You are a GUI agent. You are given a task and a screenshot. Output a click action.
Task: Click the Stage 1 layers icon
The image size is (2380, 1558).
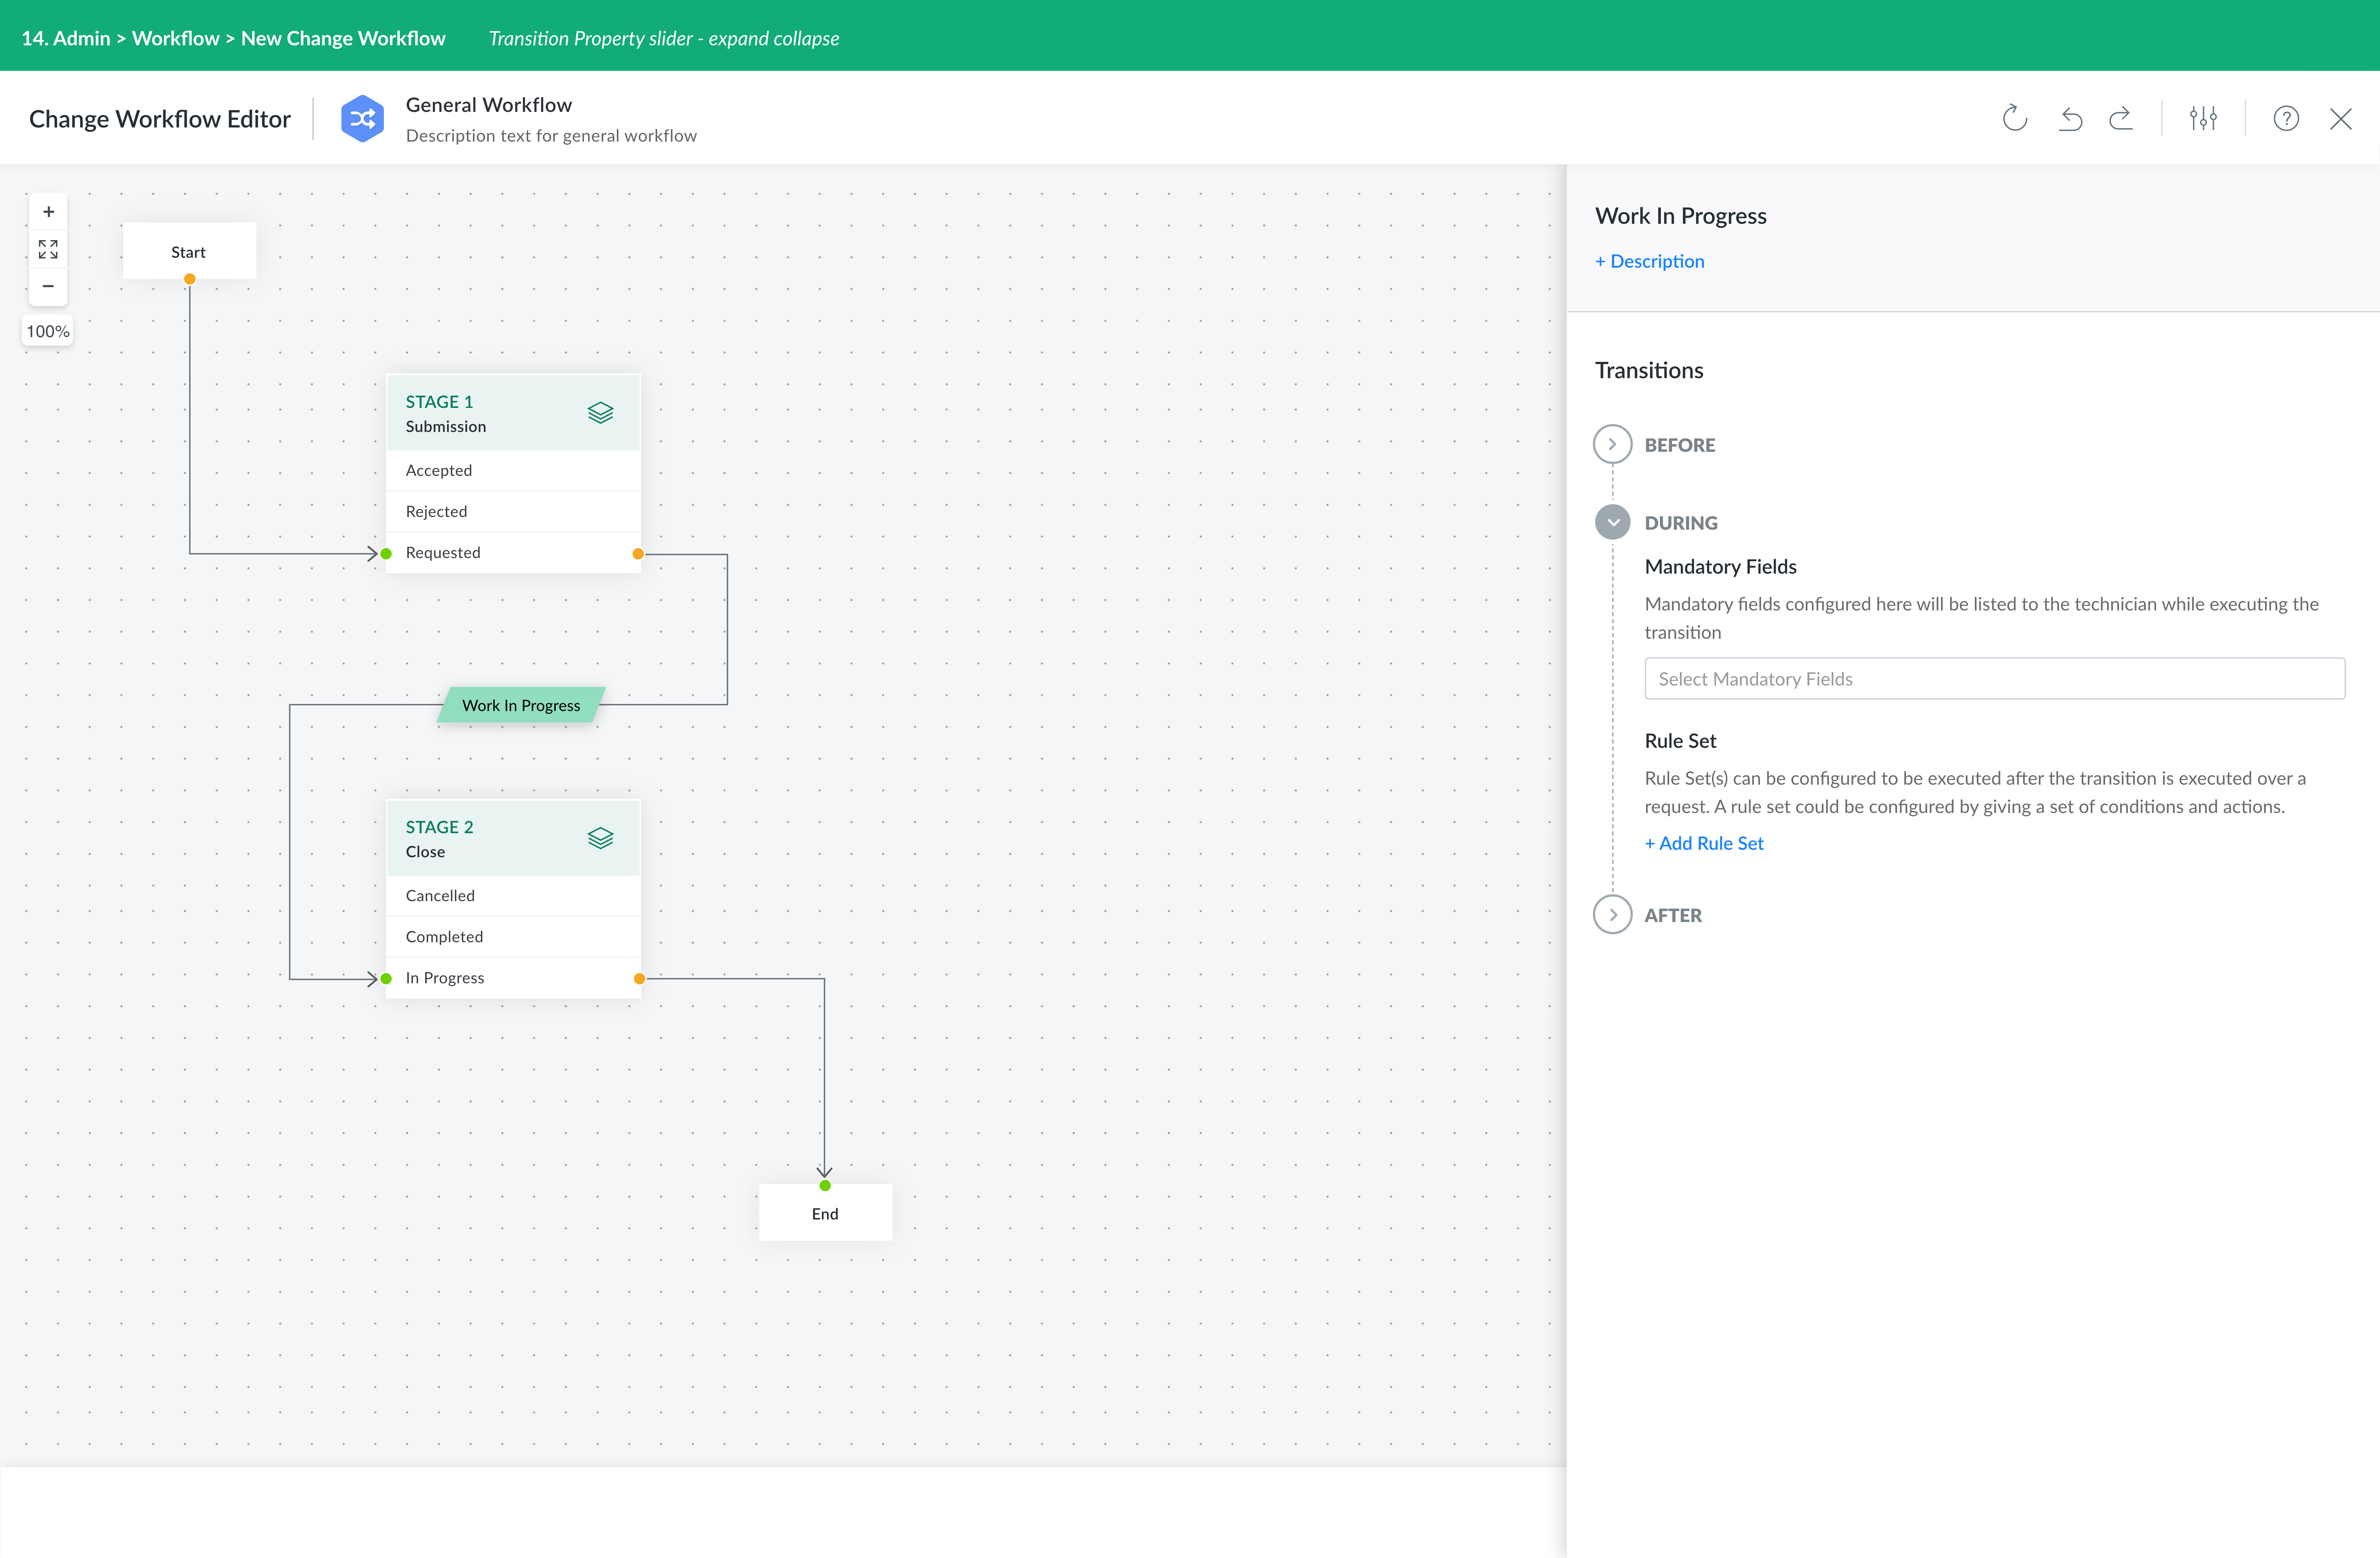(x=600, y=413)
